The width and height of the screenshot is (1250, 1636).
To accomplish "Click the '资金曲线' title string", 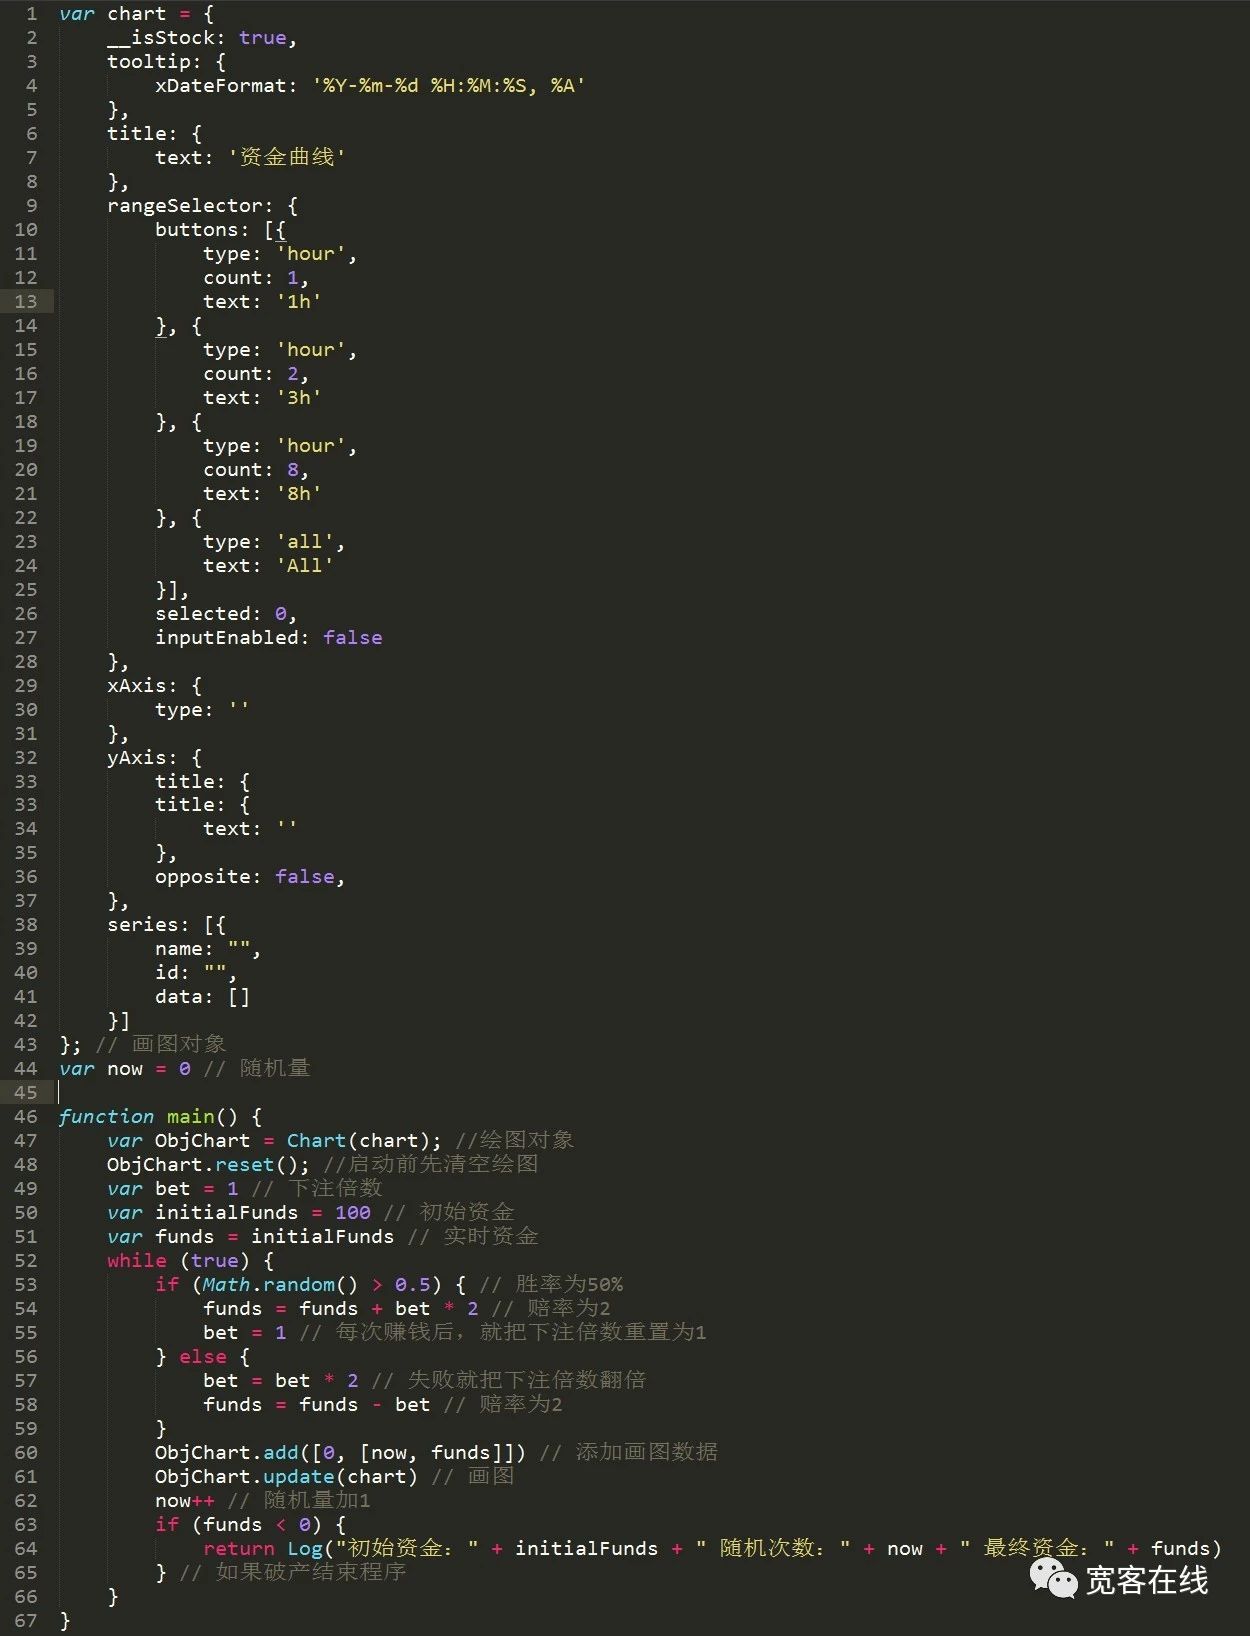I will tap(287, 157).
